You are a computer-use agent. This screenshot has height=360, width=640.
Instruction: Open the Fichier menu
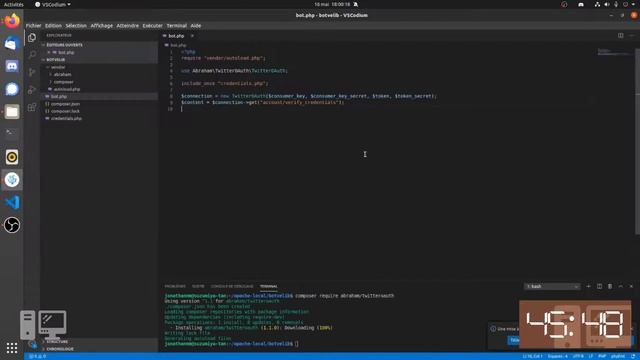click(33, 26)
